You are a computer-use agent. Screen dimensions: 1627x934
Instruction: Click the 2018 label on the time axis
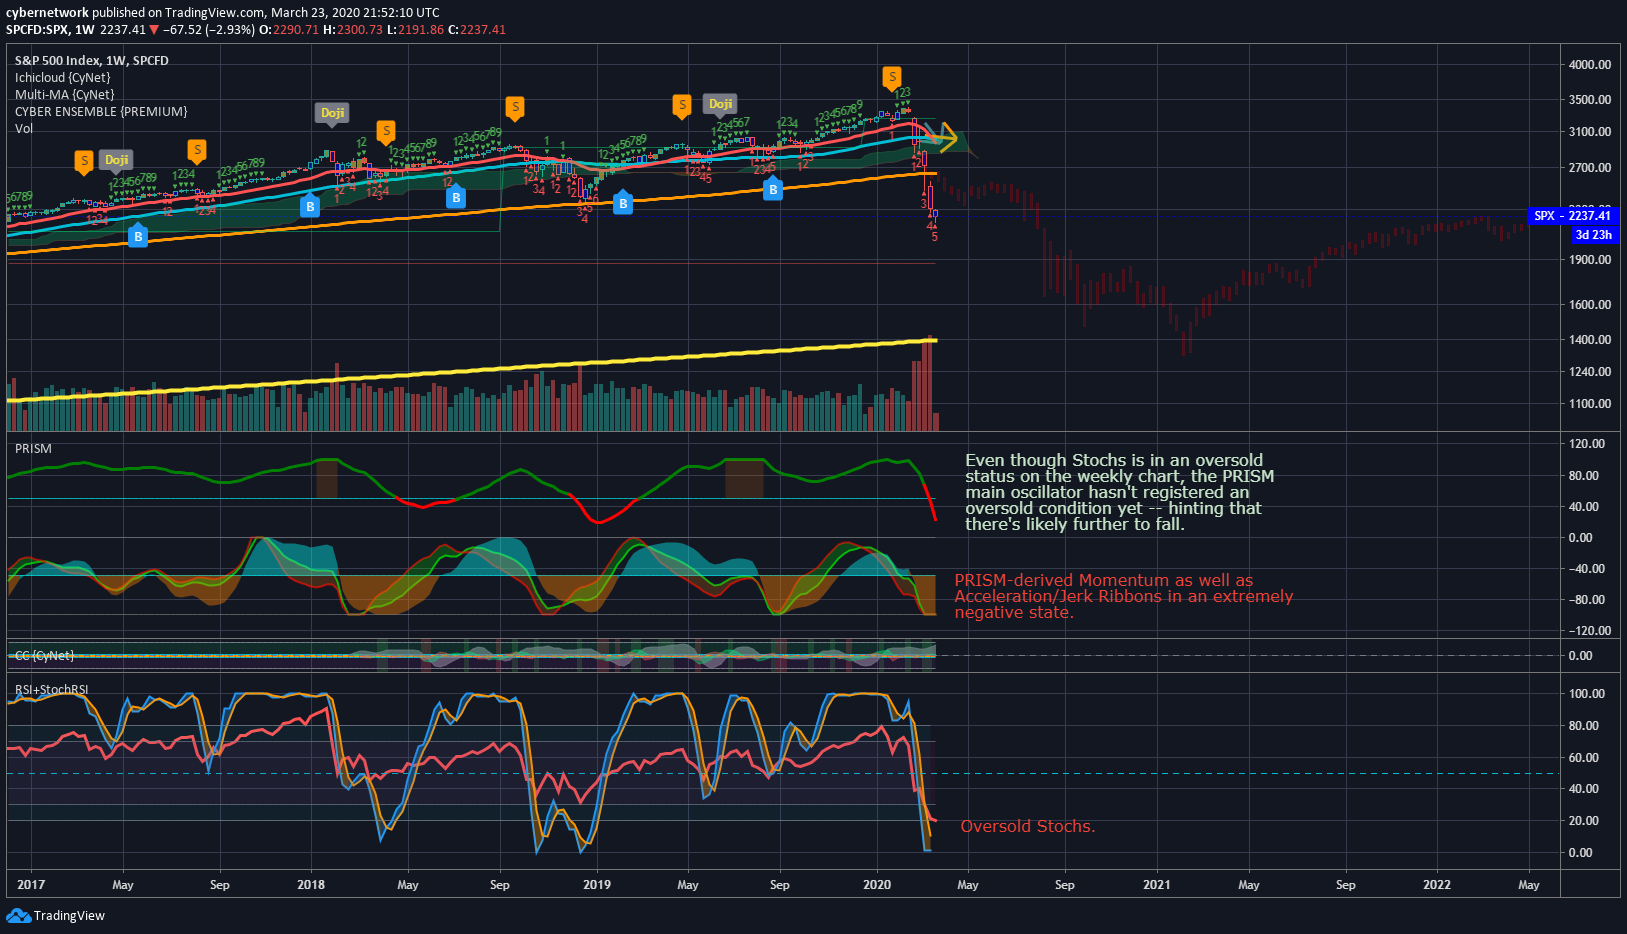[311, 885]
